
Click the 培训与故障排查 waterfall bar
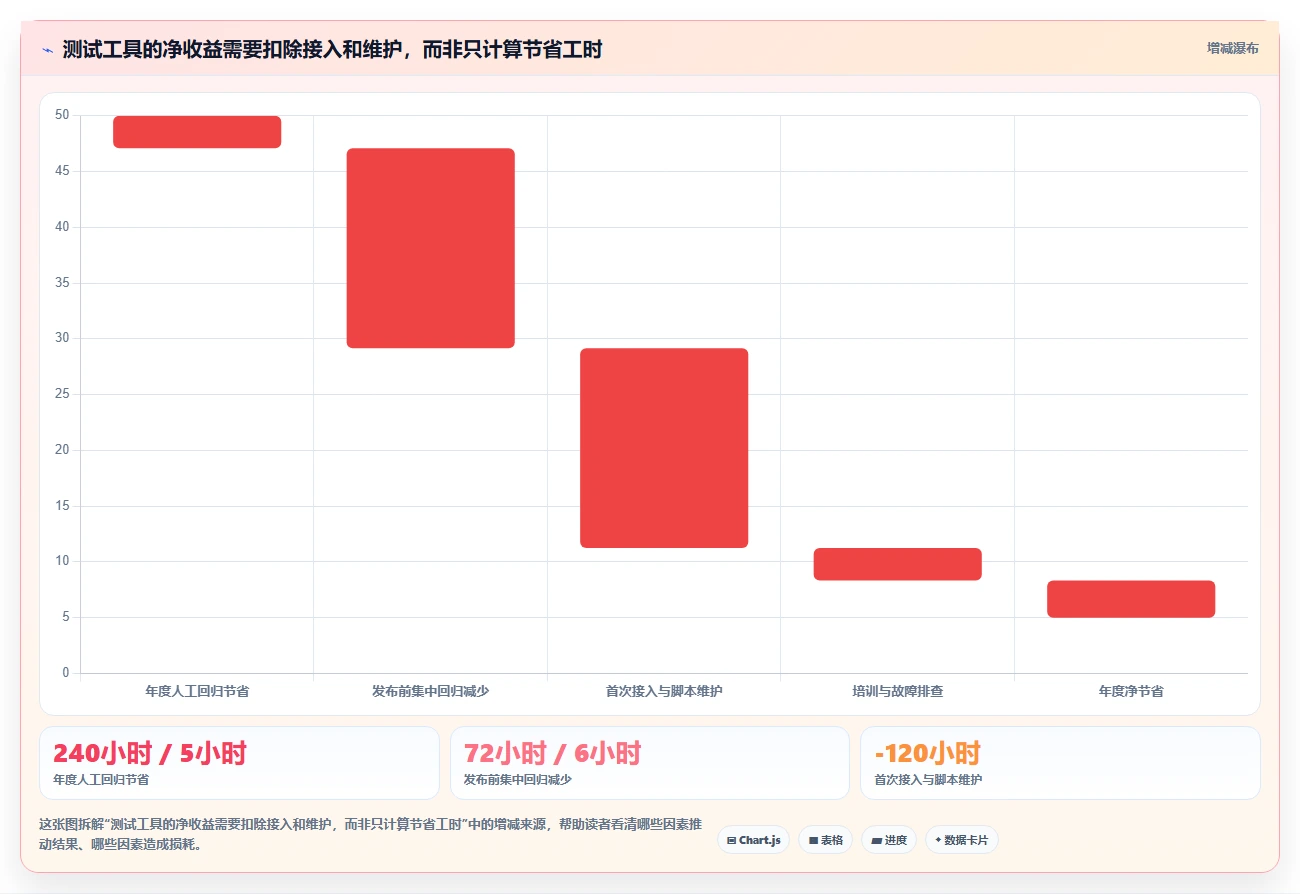click(x=897, y=564)
